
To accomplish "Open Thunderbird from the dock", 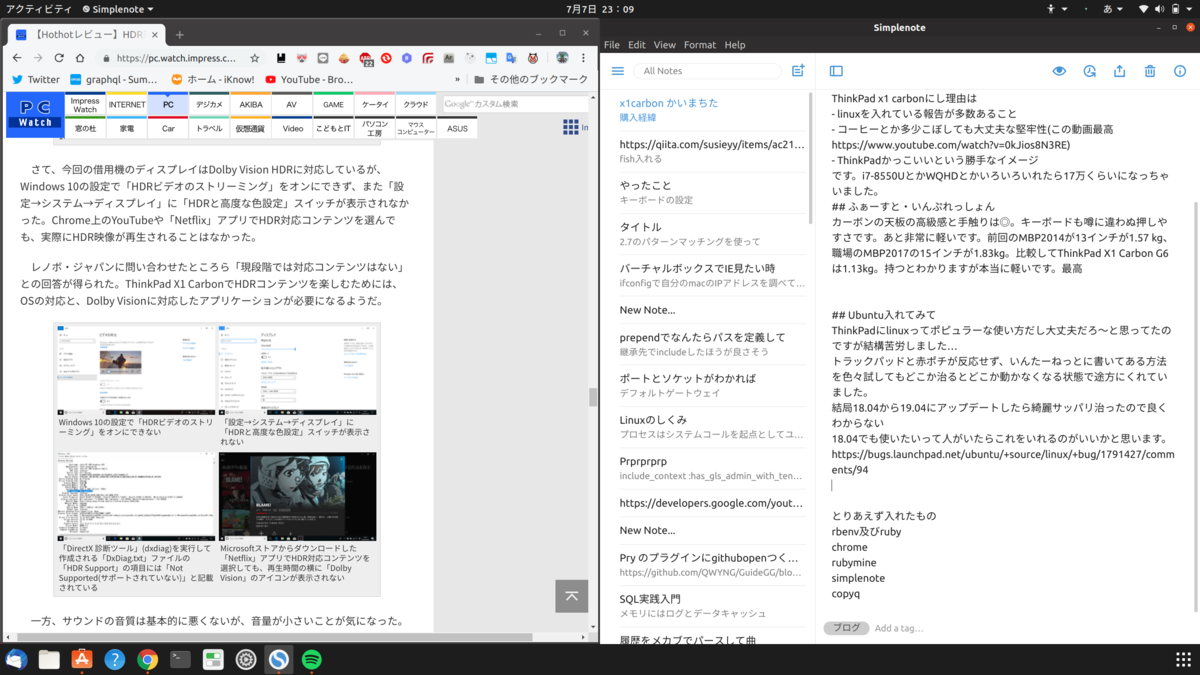I will 16,659.
